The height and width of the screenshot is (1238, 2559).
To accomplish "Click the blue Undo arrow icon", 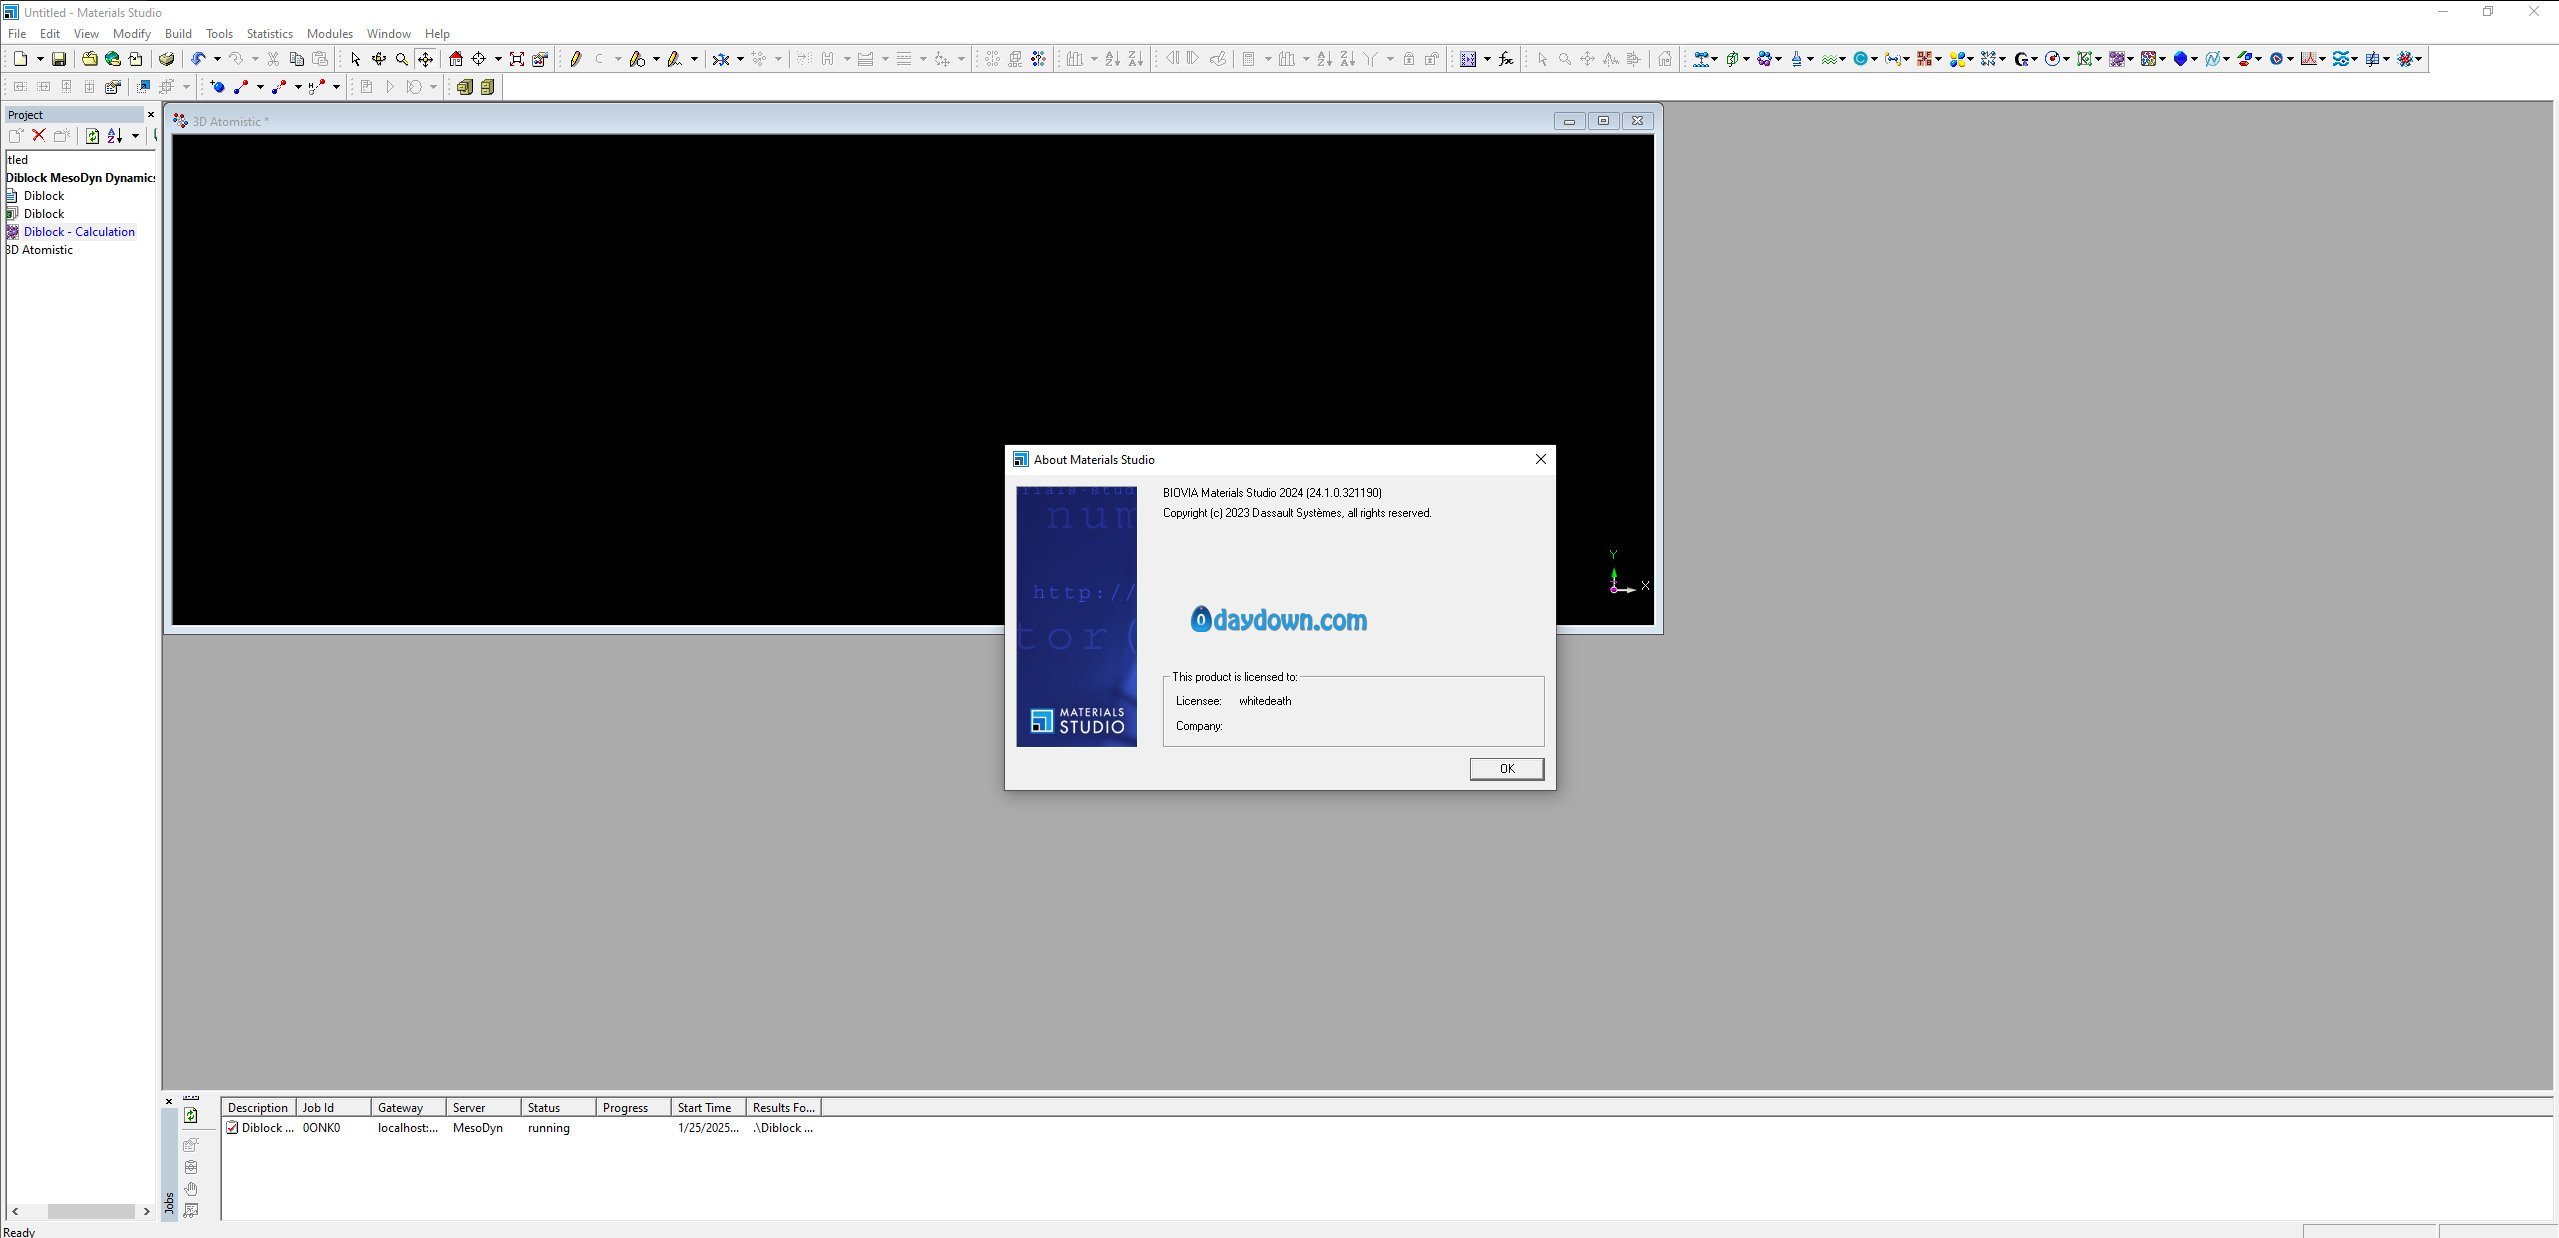I will tap(198, 59).
